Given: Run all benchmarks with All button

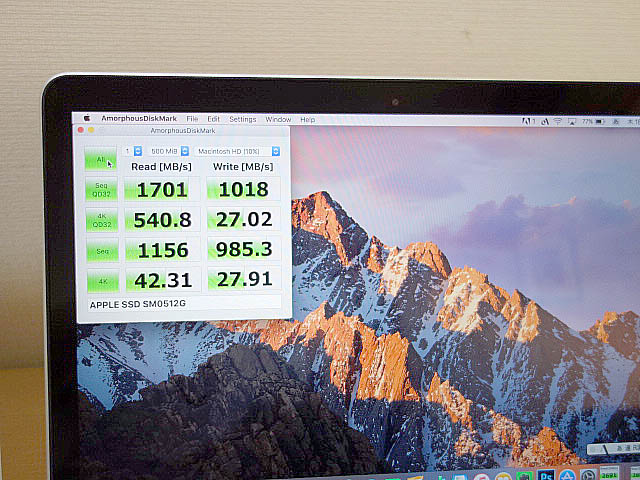Looking at the screenshot, I should [x=100, y=160].
